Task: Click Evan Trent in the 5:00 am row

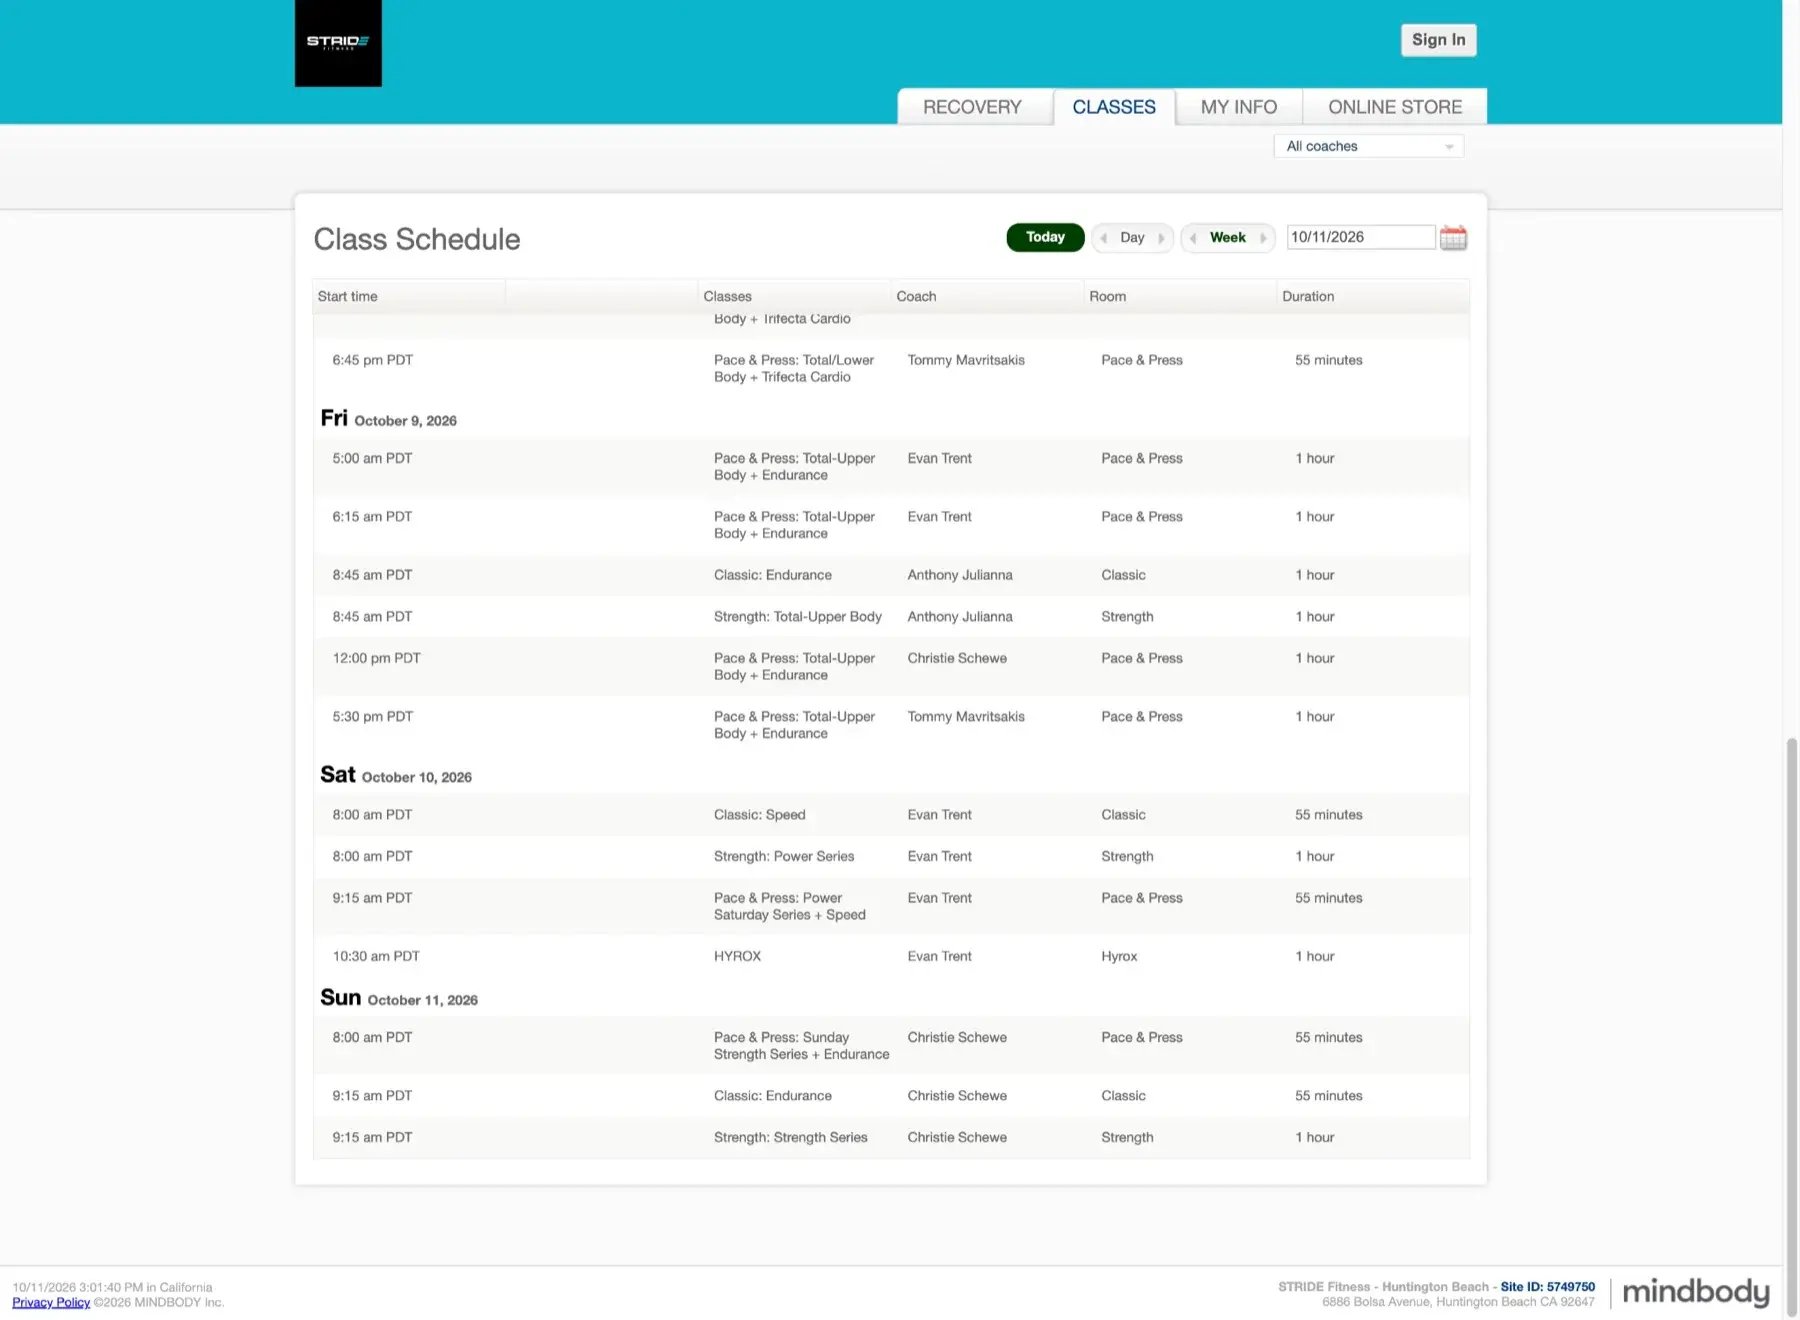Action: [x=939, y=458]
